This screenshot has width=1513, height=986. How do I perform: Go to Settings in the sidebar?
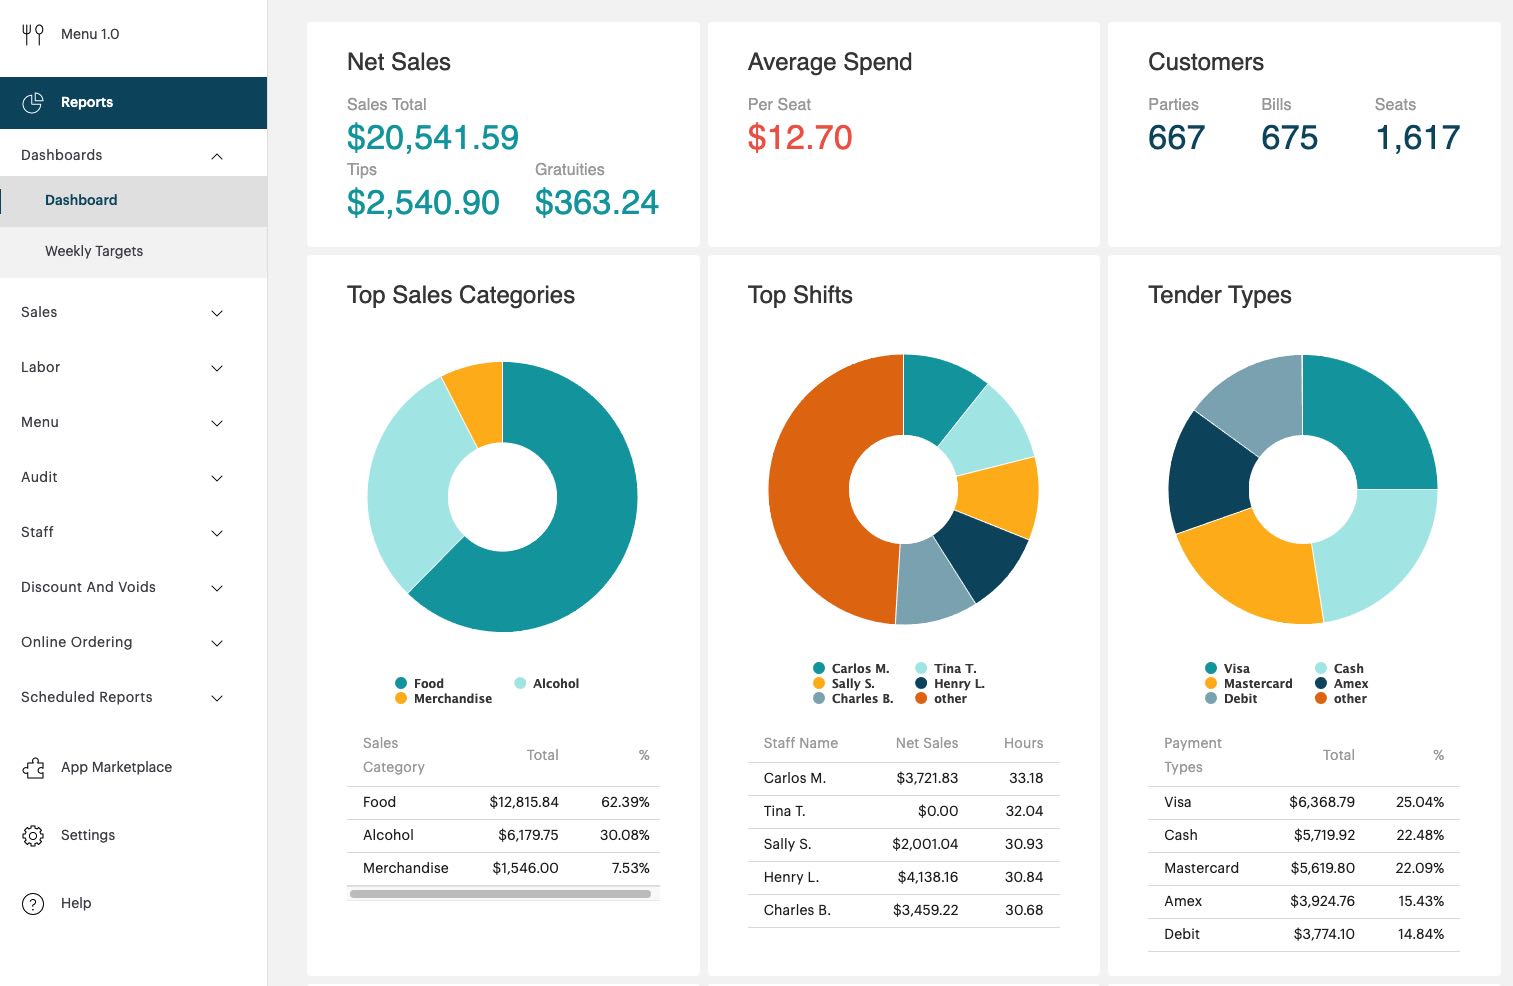point(88,835)
